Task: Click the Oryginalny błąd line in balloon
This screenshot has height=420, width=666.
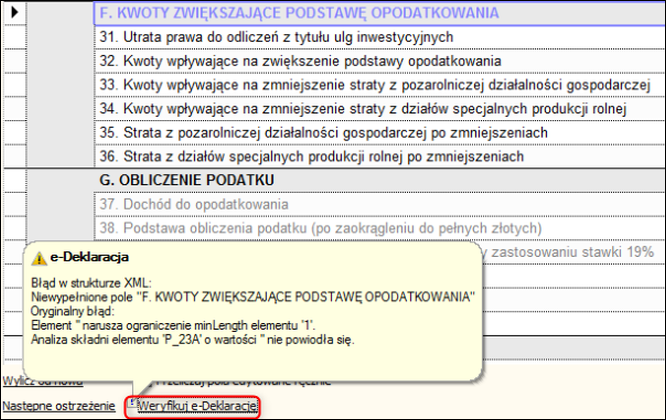Action: tap(73, 311)
